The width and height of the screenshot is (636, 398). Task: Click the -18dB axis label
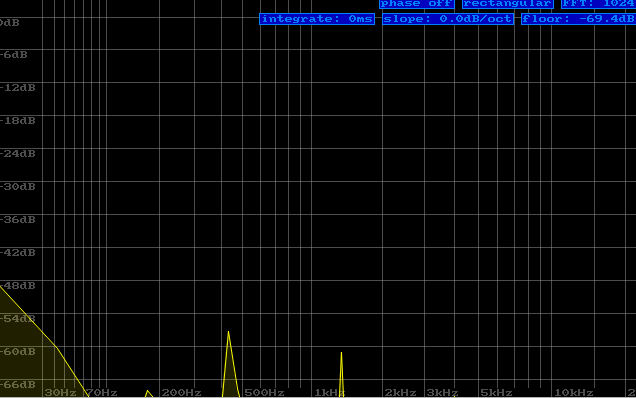click(x=17, y=120)
